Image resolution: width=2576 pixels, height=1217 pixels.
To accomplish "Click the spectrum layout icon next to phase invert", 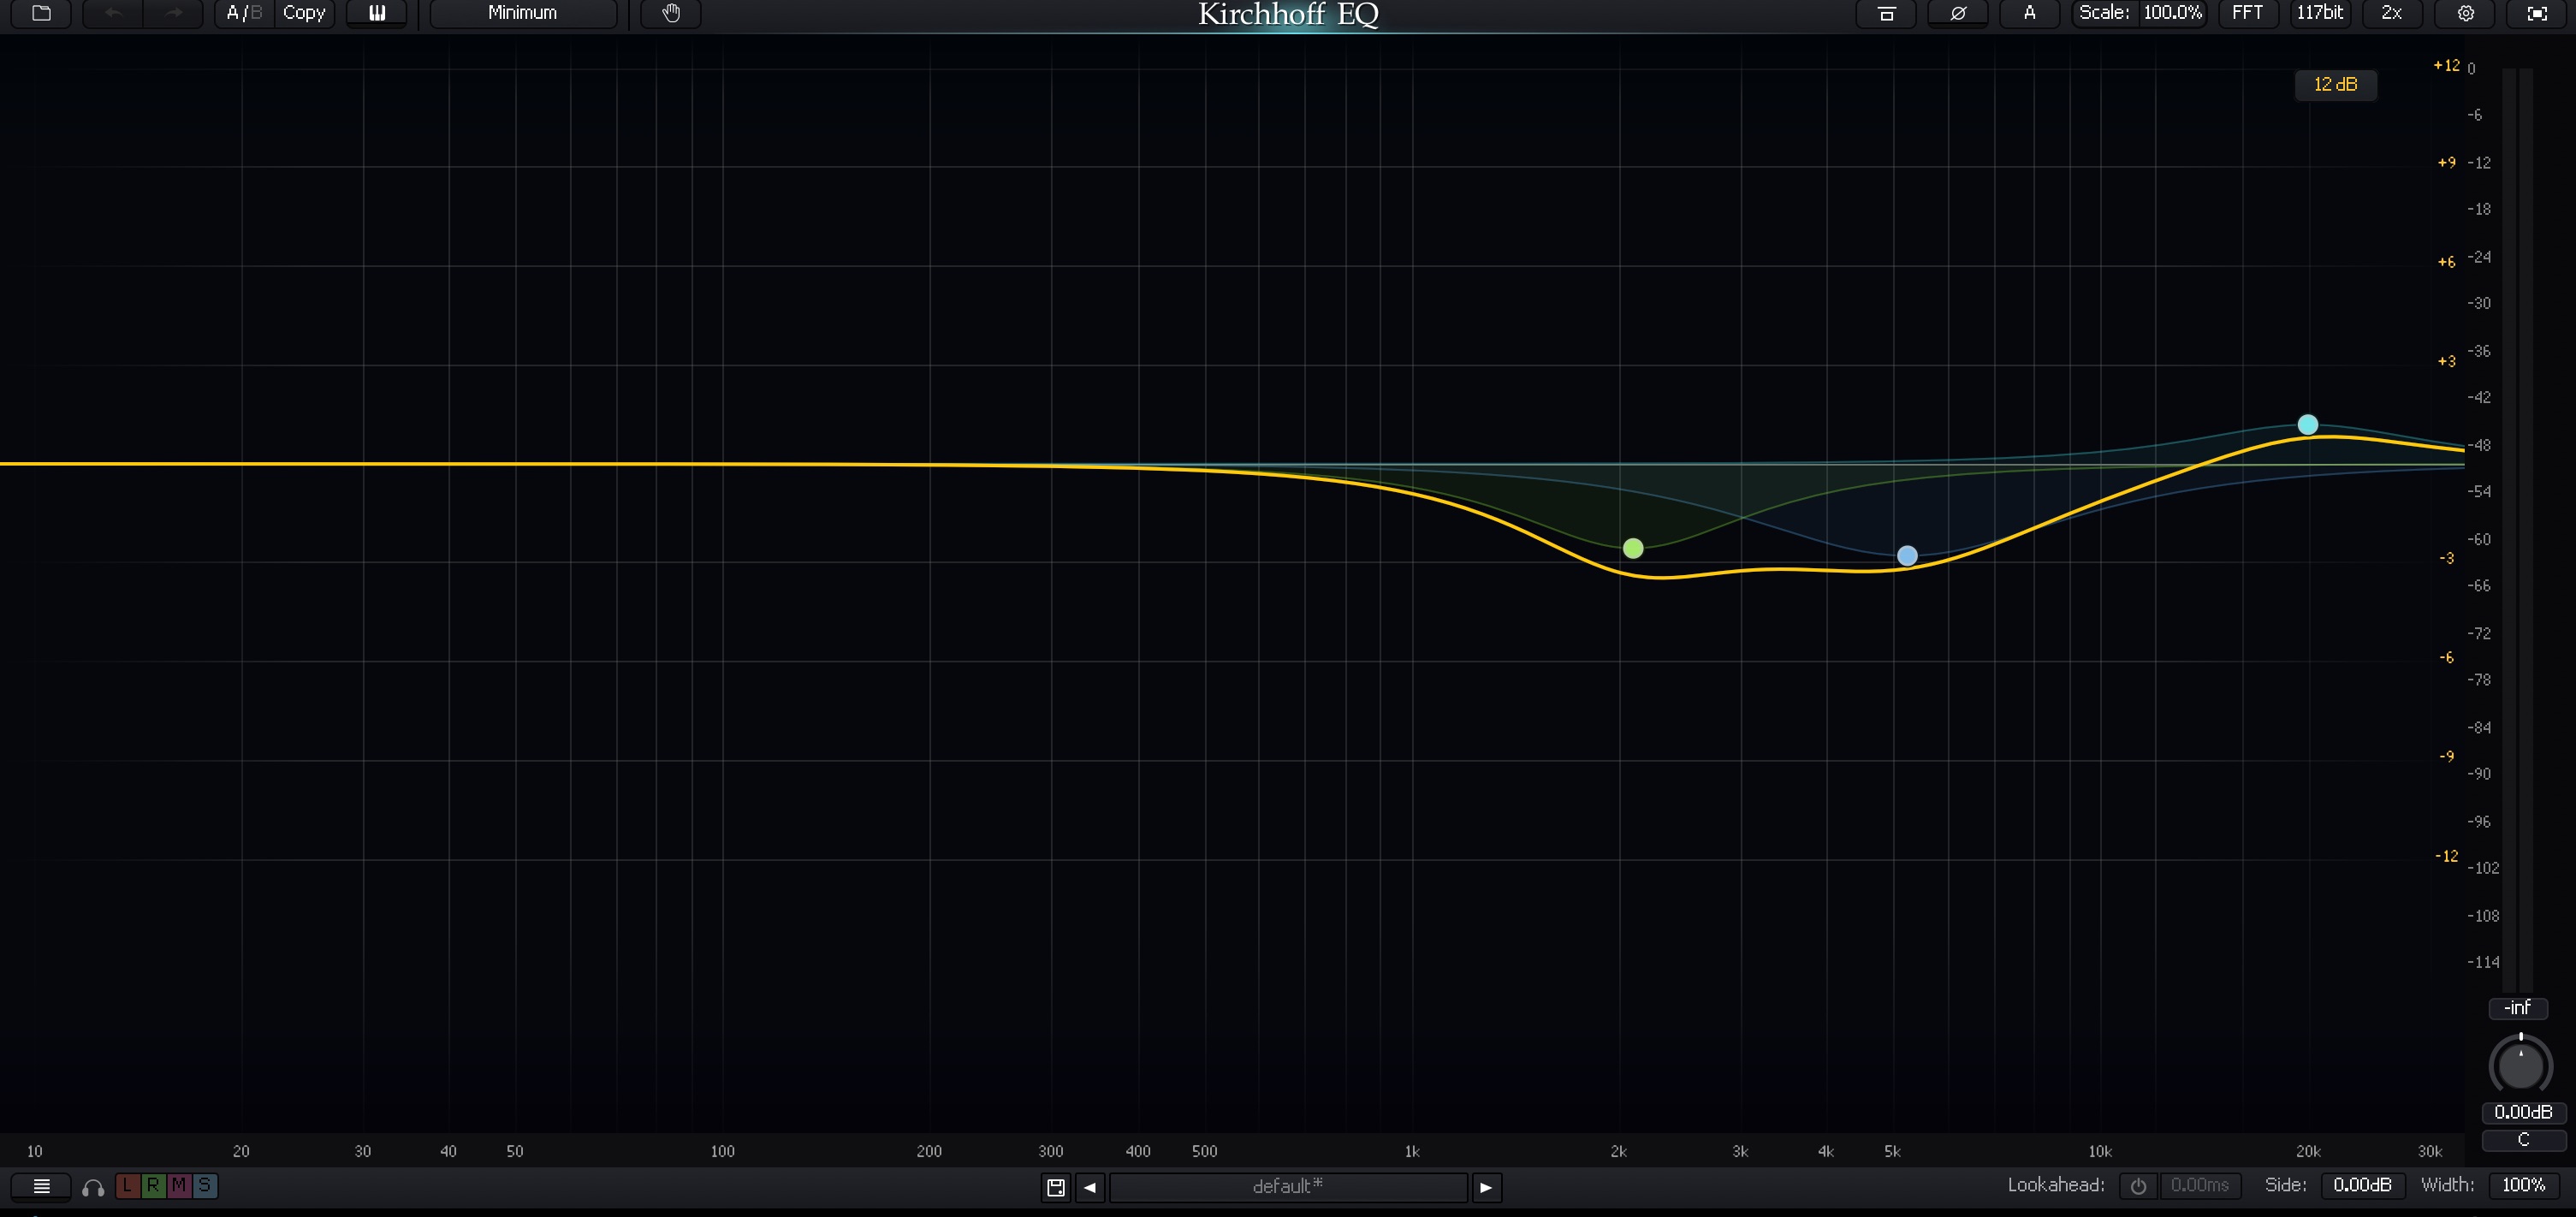I will pyautogui.click(x=1886, y=13).
